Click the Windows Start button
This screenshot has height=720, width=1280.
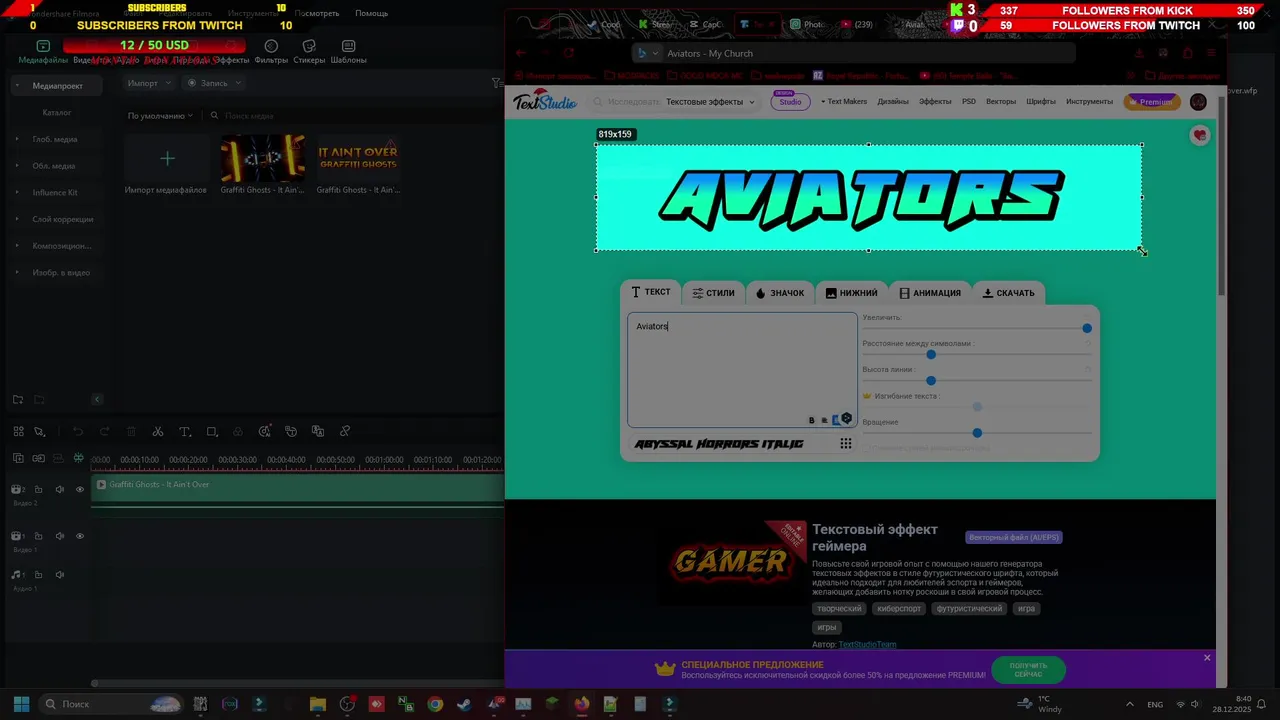pyautogui.click(x=21, y=704)
